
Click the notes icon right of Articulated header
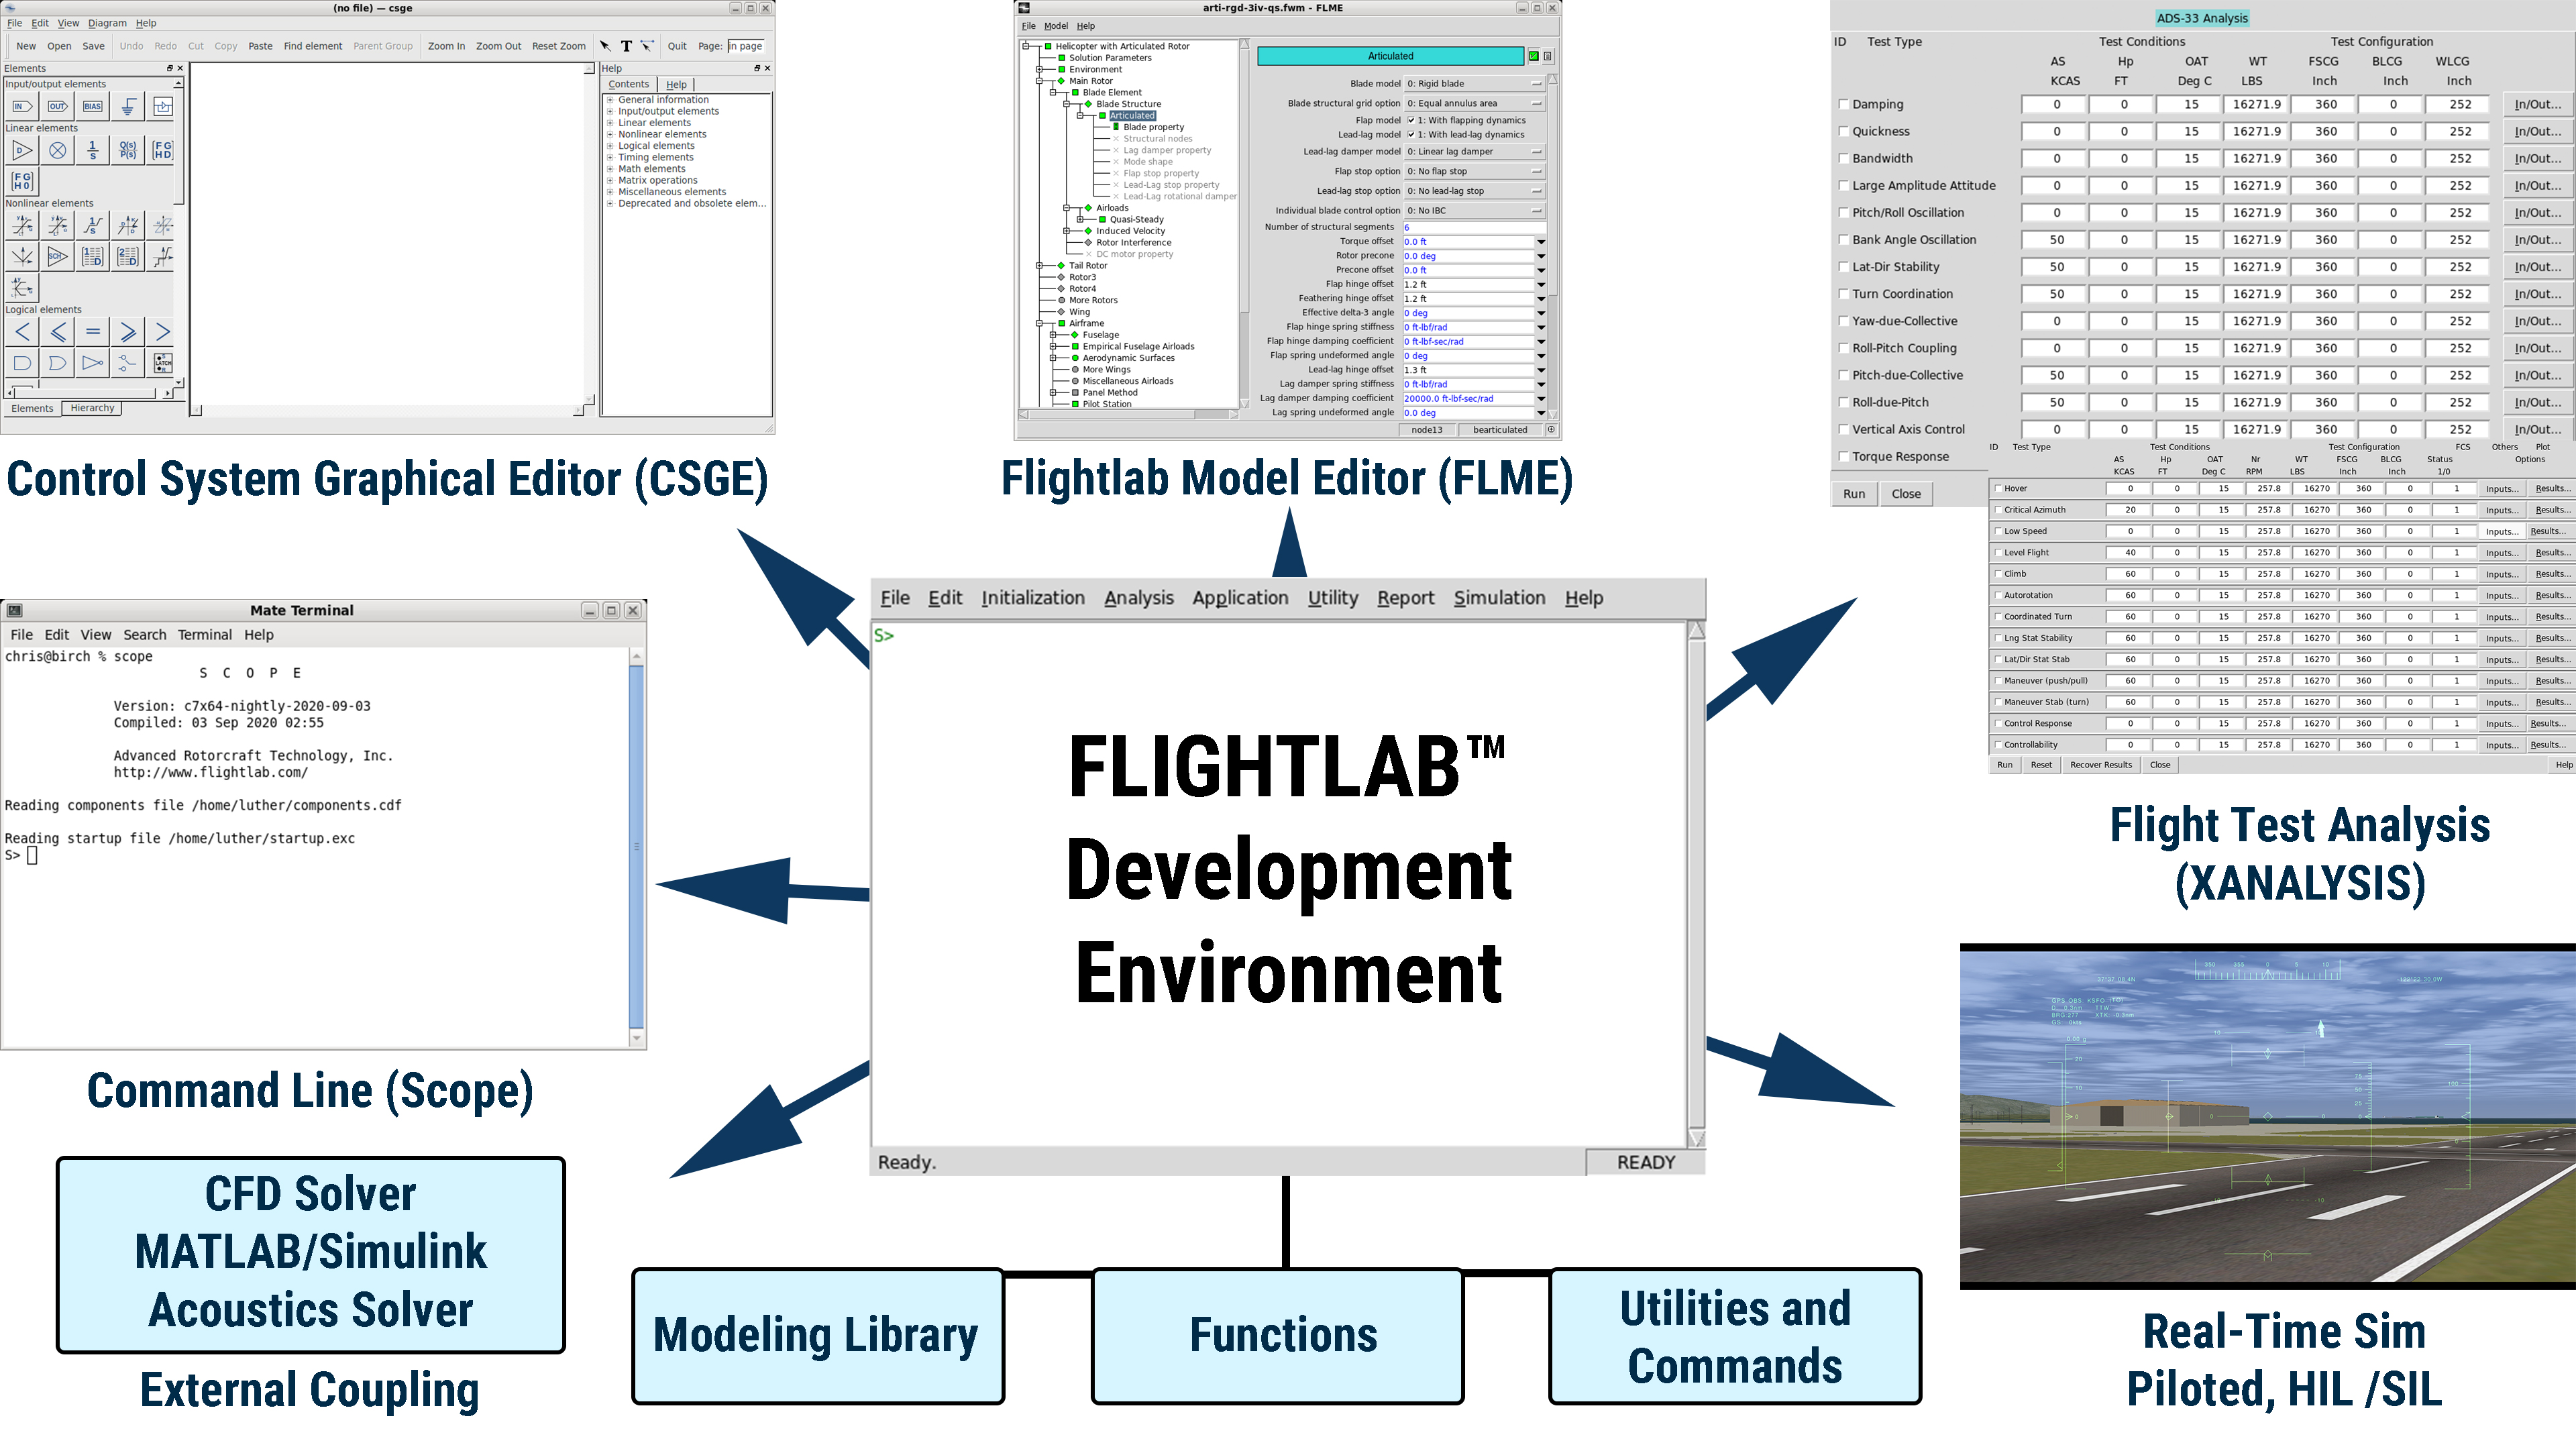point(1548,56)
